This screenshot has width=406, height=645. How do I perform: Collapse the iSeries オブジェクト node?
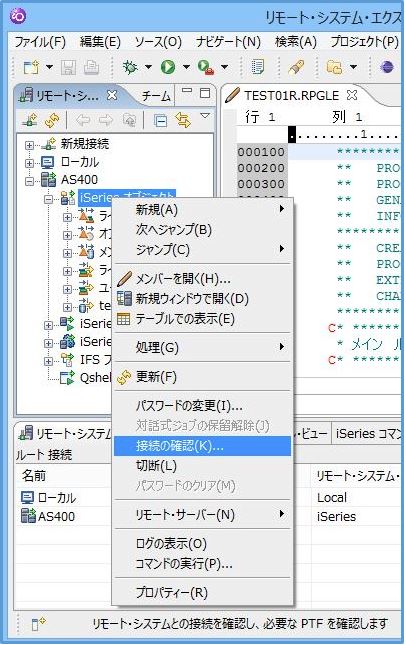49,199
